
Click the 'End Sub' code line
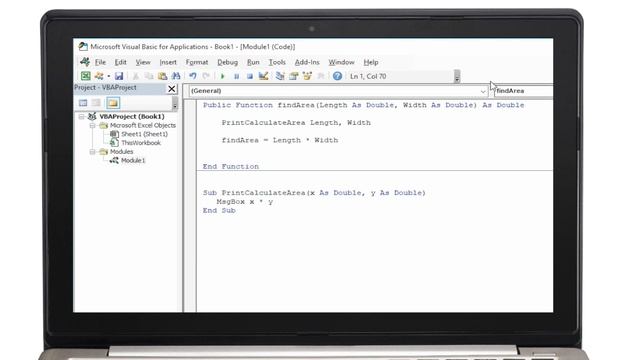pyautogui.click(x=219, y=211)
